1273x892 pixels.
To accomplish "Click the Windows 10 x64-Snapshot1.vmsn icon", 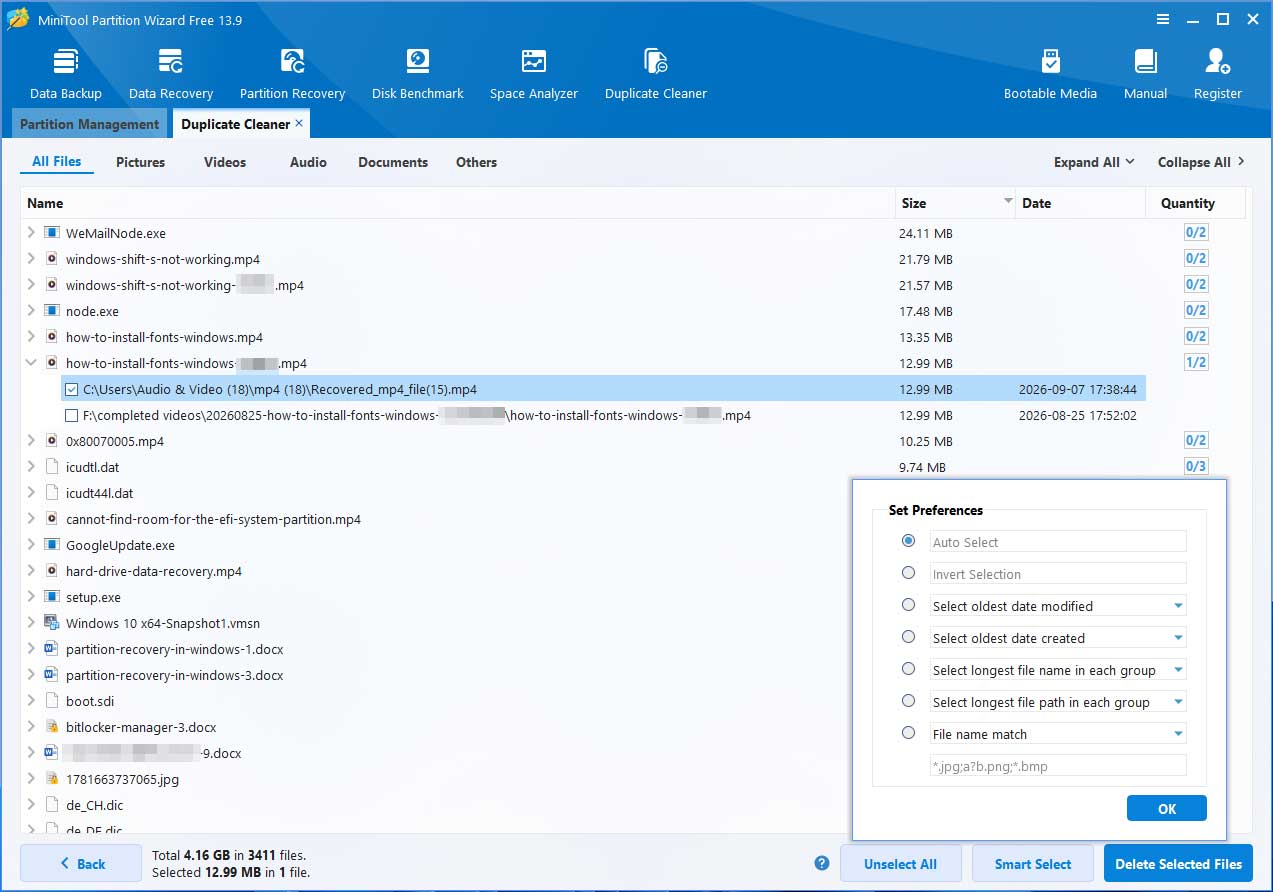I will point(52,623).
